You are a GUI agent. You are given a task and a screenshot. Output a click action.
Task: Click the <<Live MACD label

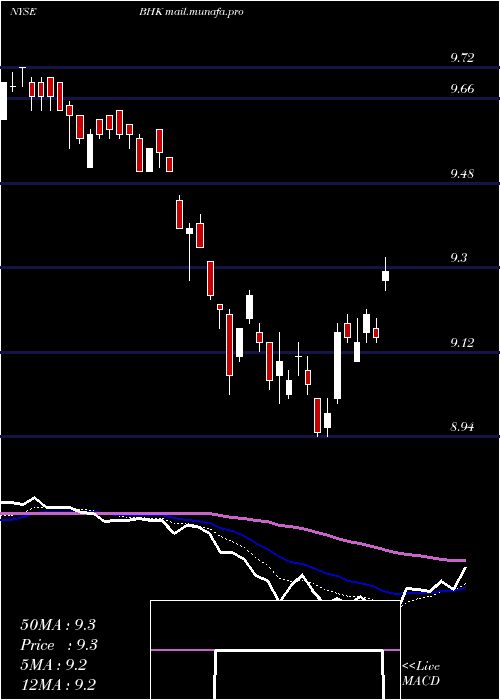(421, 673)
